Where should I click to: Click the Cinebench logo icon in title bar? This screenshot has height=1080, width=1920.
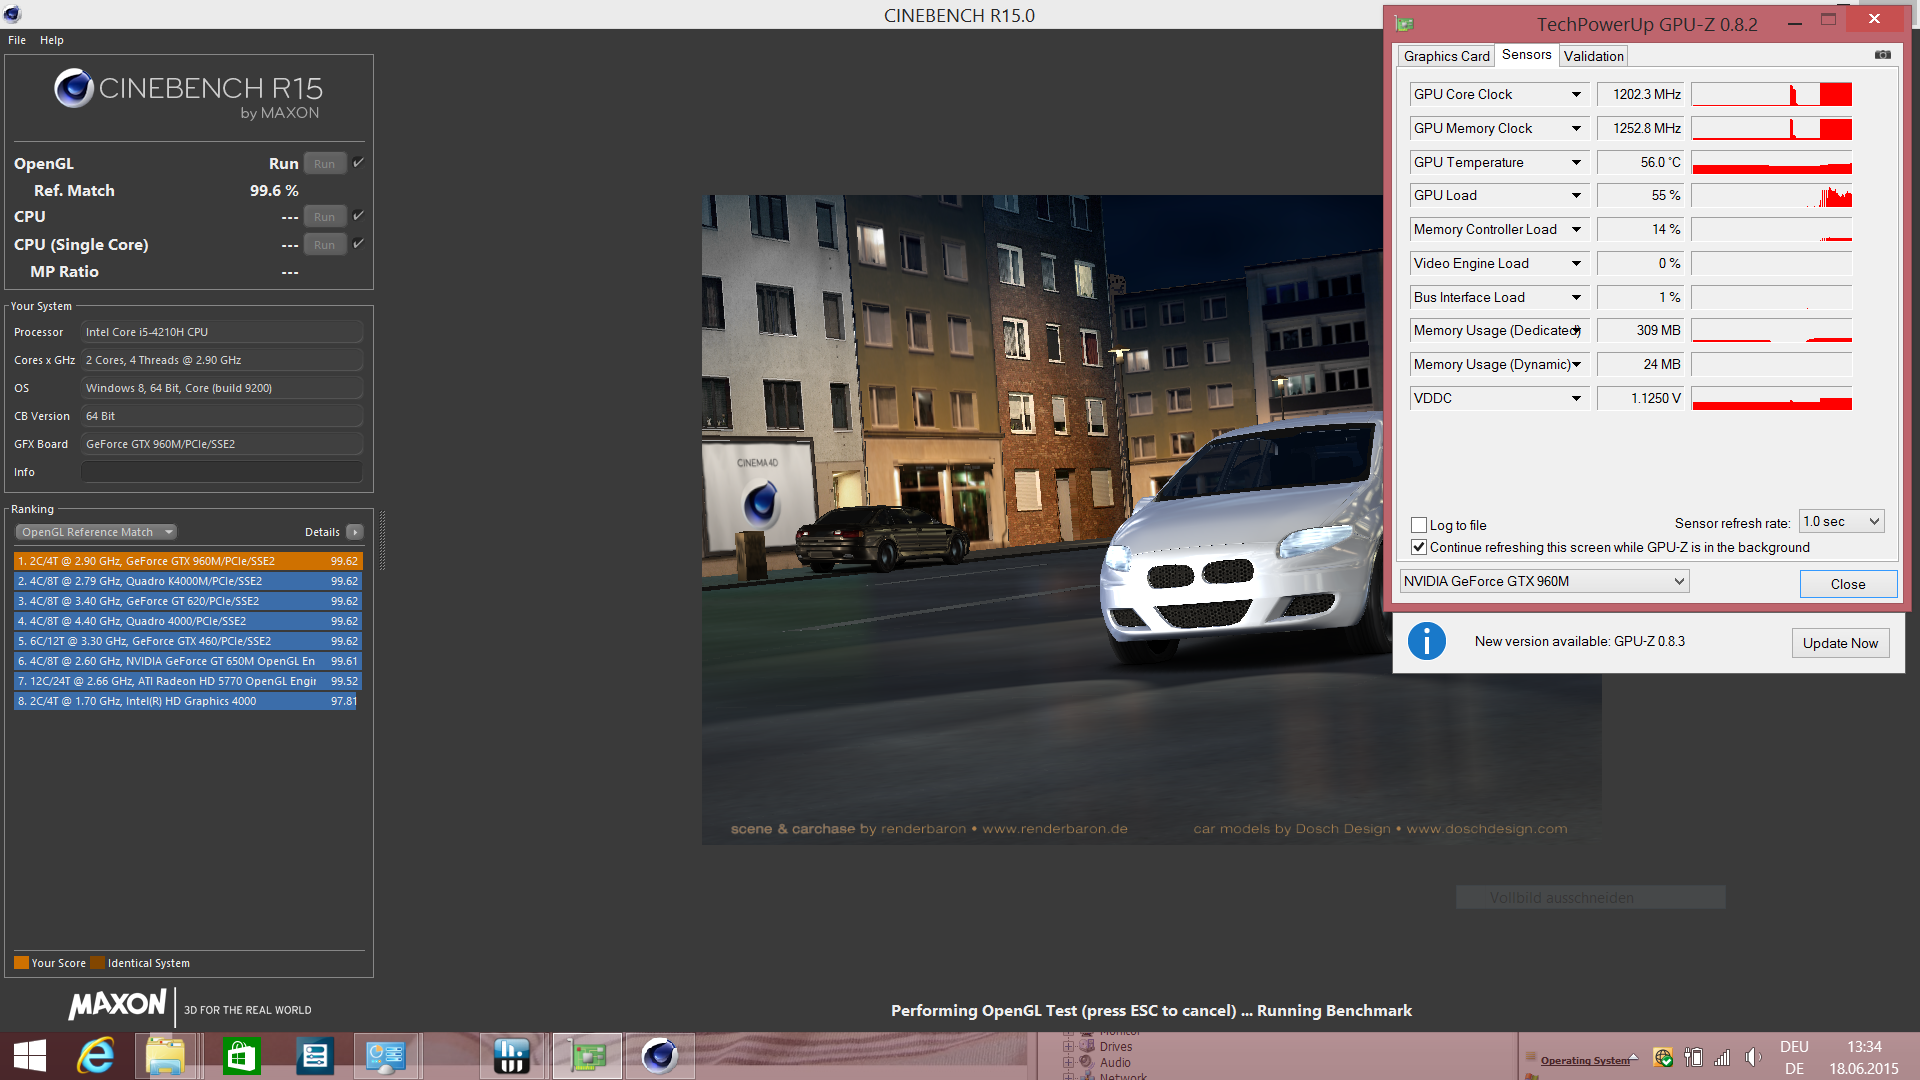pyautogui.click(x=12, y=14)
